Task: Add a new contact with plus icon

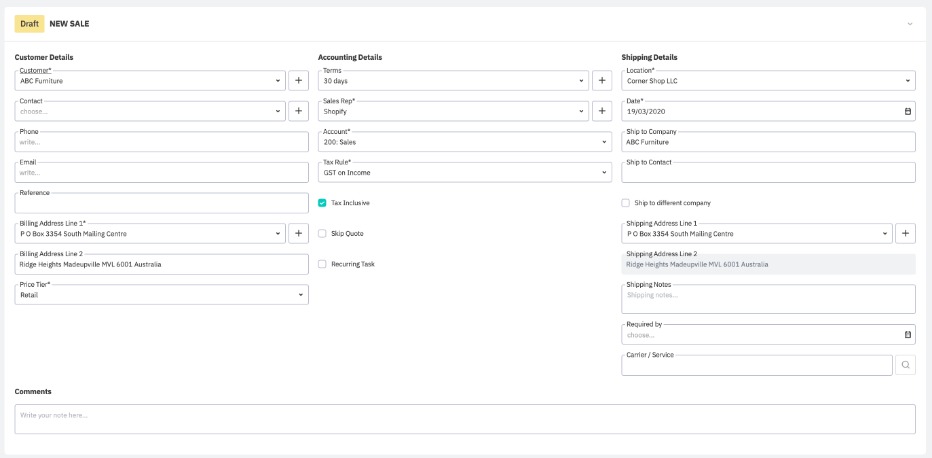Action: click(x=298, y=111)
